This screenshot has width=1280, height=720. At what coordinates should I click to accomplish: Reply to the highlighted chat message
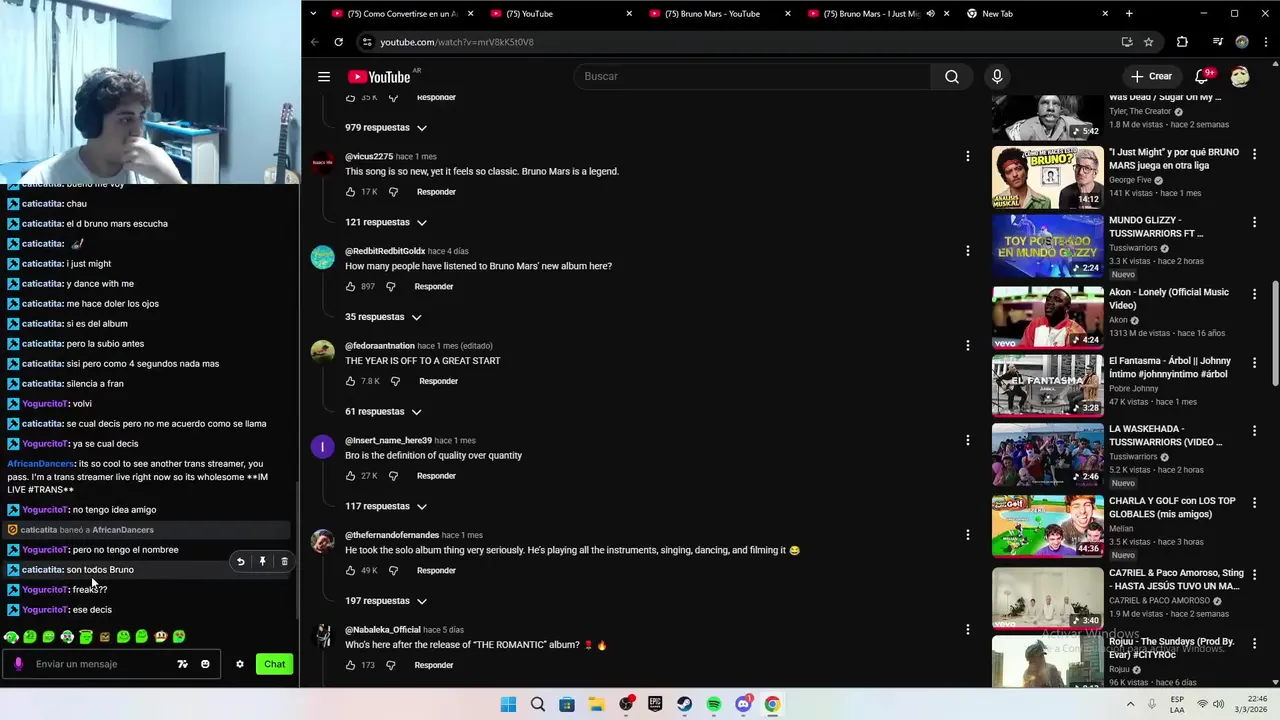pyautogui.click(x=240, y=562)
